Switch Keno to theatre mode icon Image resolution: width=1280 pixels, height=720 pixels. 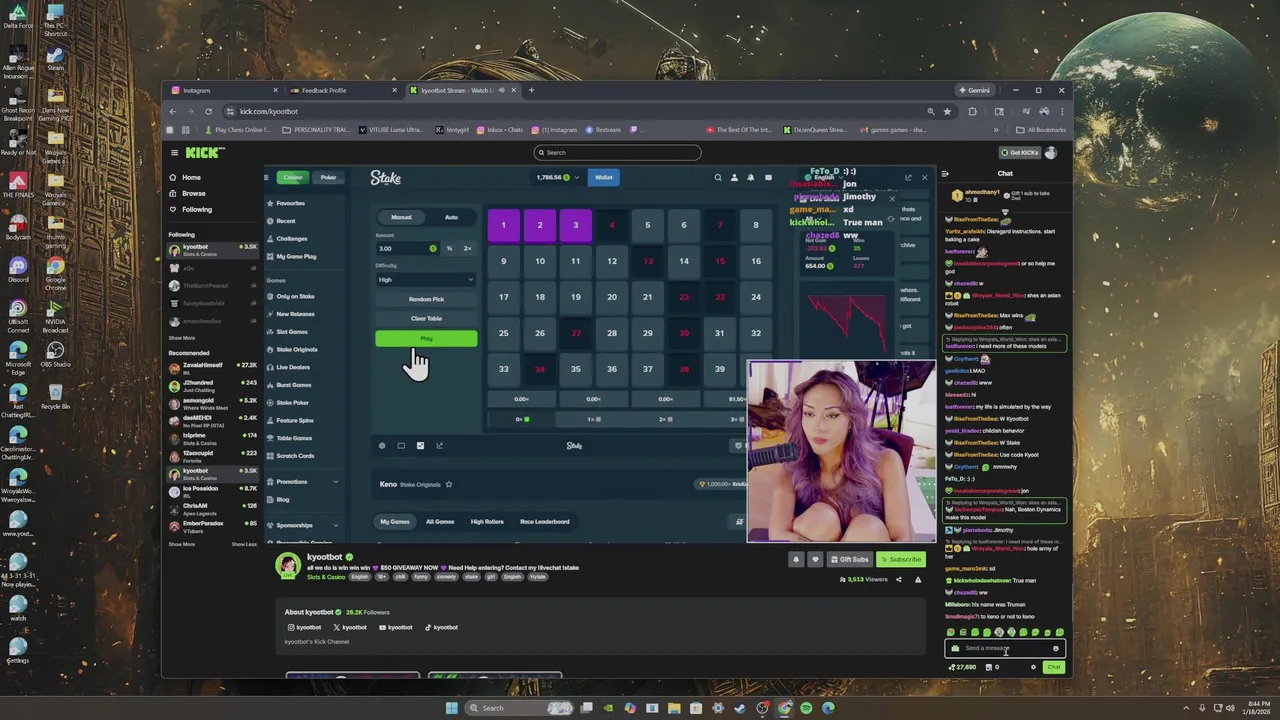[401, 445]
